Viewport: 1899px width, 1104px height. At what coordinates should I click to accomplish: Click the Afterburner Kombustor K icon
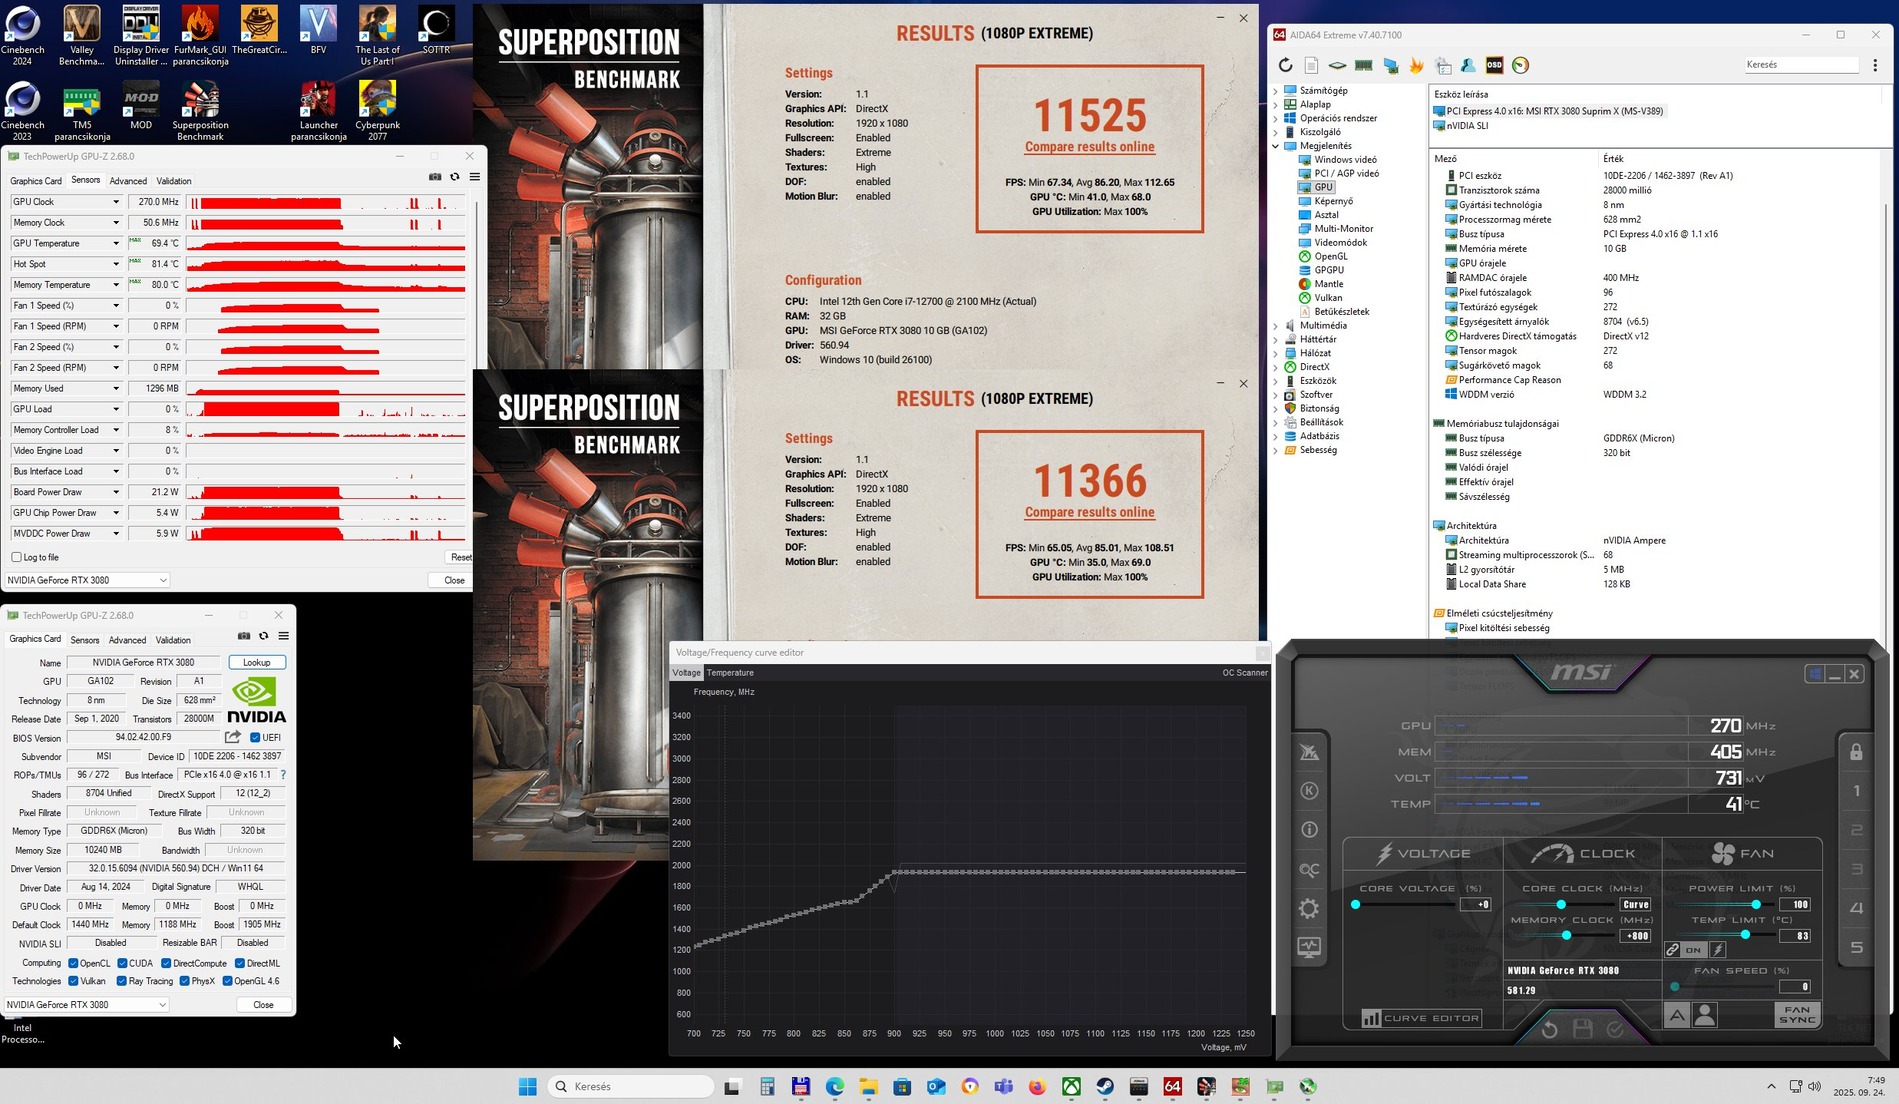coord(1309,791)
